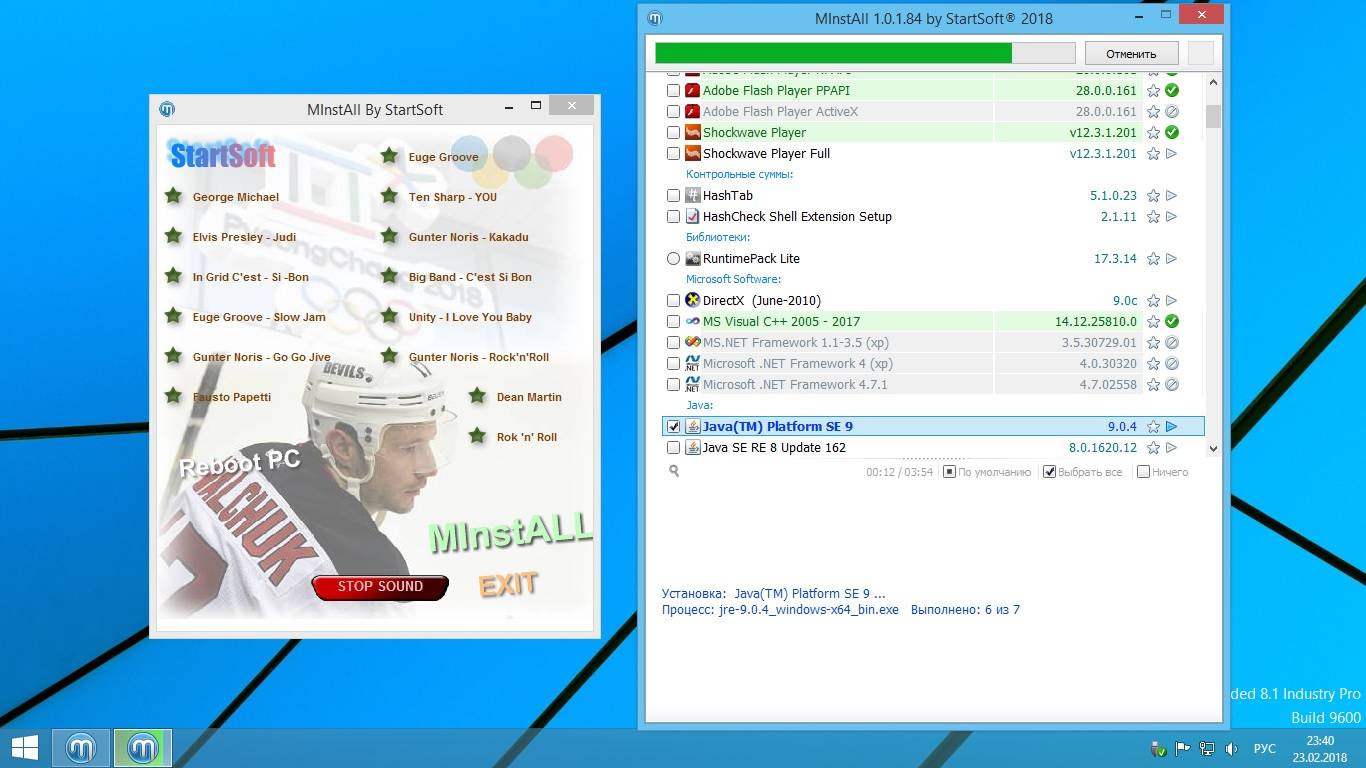The width and height of the screenshot is (1366, 768).
Task: Click the small blank button right of Отменить
Action: click(1200, 54)
